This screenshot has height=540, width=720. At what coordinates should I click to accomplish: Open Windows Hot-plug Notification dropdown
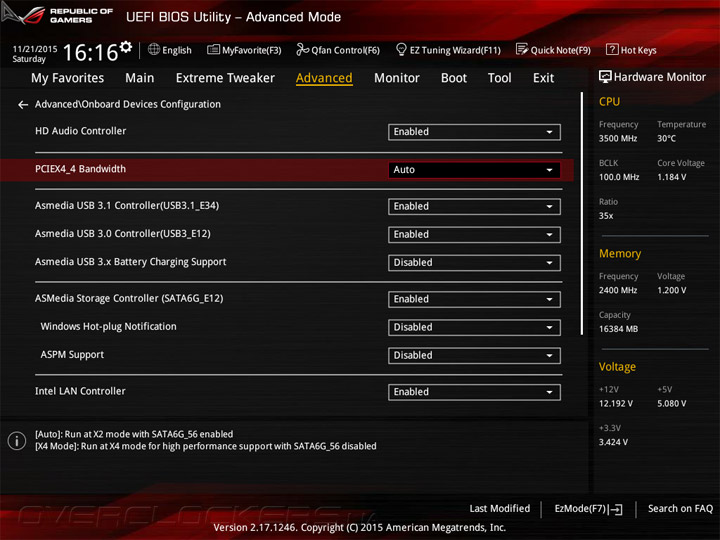click(x=474, y=327)
